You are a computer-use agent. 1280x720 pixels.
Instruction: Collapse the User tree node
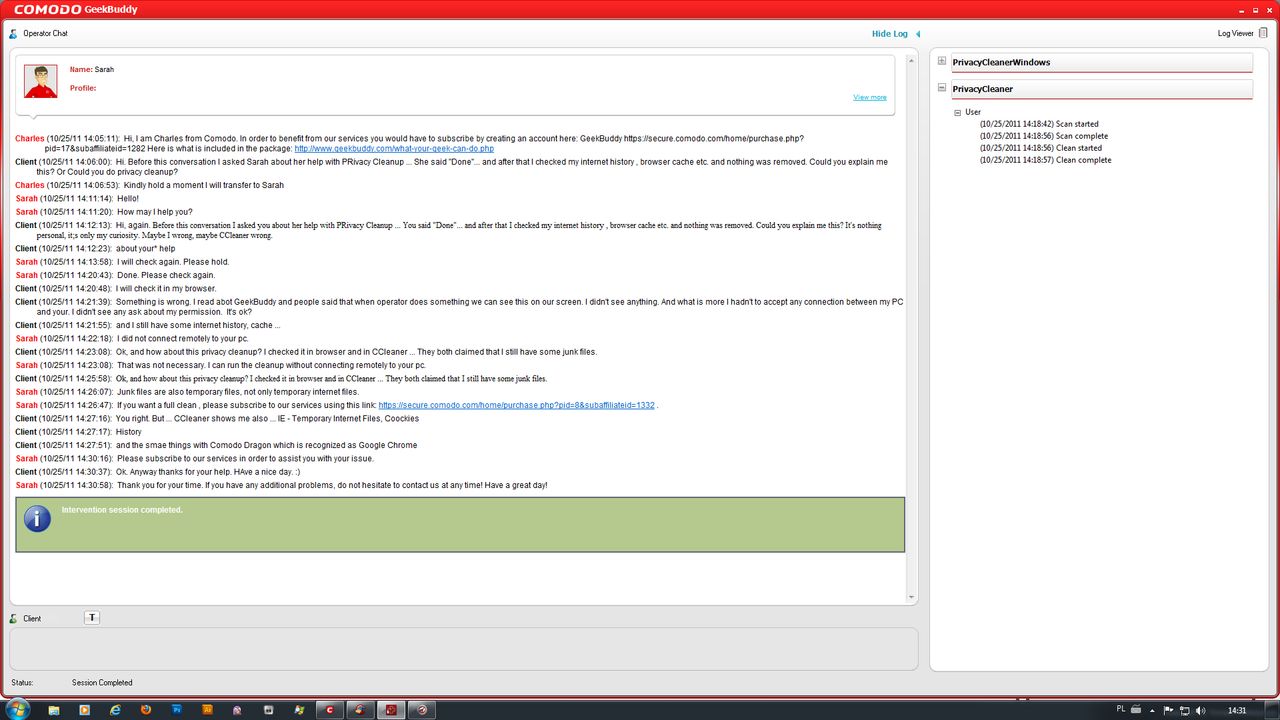[958, 112]
